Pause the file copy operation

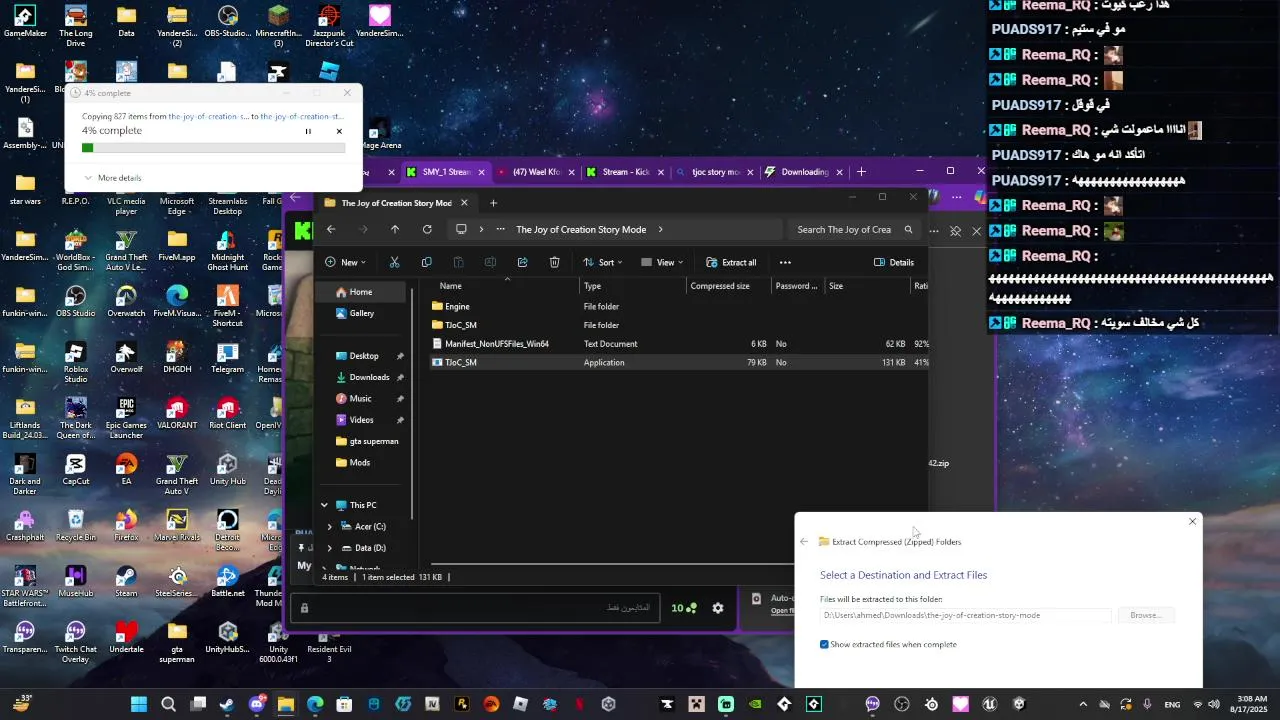[308, 131]
